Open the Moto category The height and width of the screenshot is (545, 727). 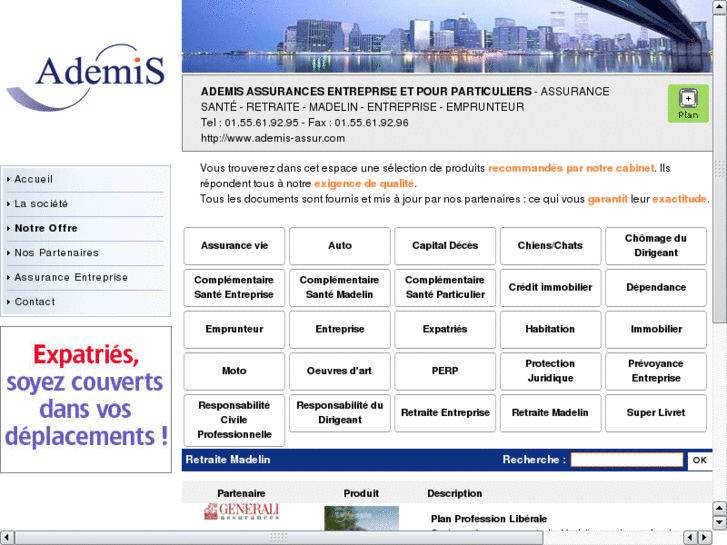[x=234, y=371]
